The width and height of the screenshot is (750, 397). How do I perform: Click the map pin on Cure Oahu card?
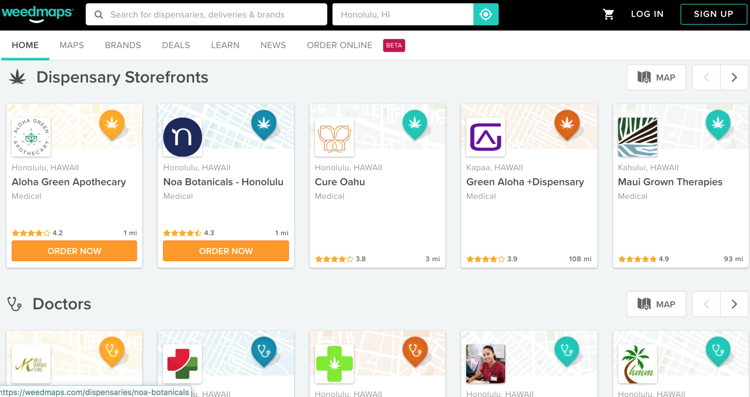click(x=415, y=125)
